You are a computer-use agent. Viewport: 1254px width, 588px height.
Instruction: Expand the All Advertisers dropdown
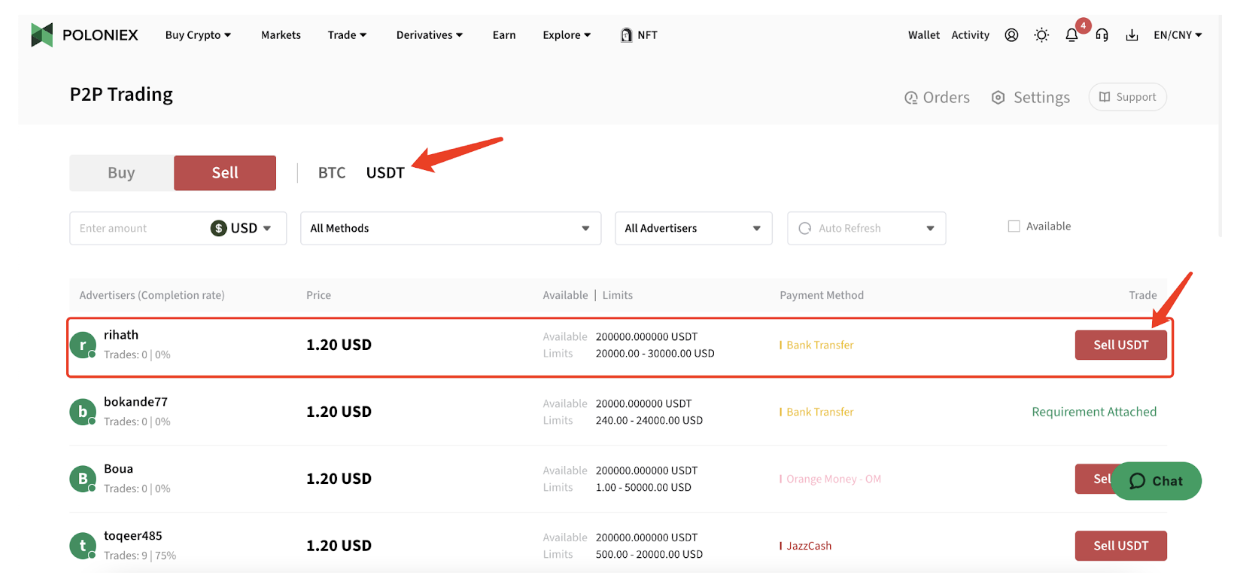tap(694, 228)
